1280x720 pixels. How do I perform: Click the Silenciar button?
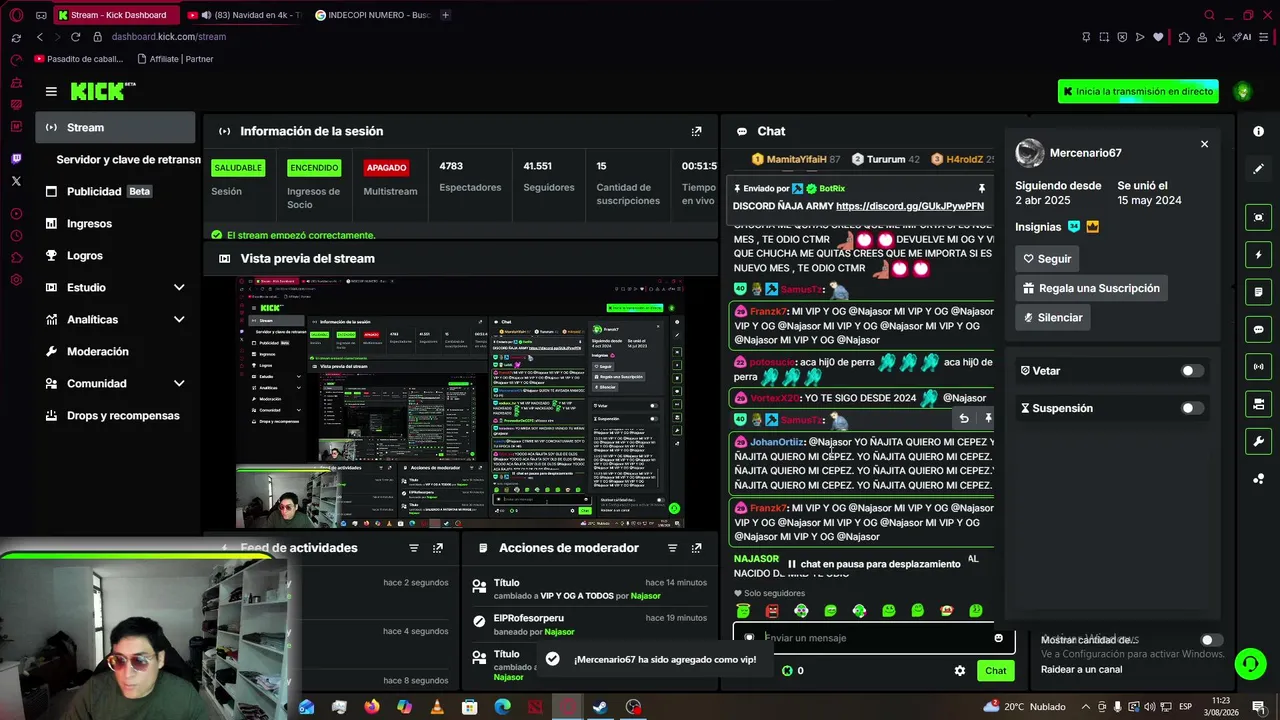(1053, 317)
